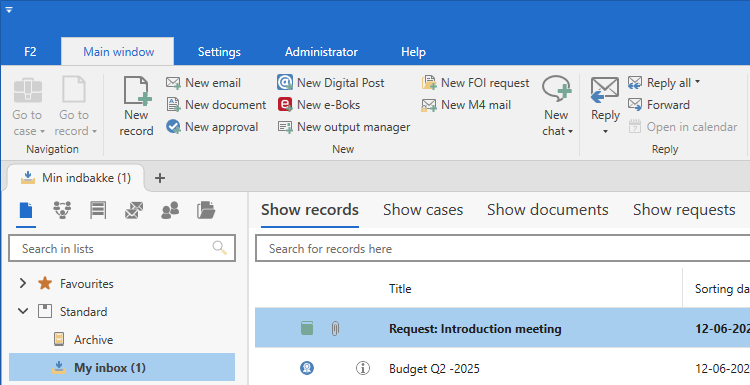Focus the Search for records here field
This screenshot has width=750, height=385.
pyautogui.click(x=503, y=248)
